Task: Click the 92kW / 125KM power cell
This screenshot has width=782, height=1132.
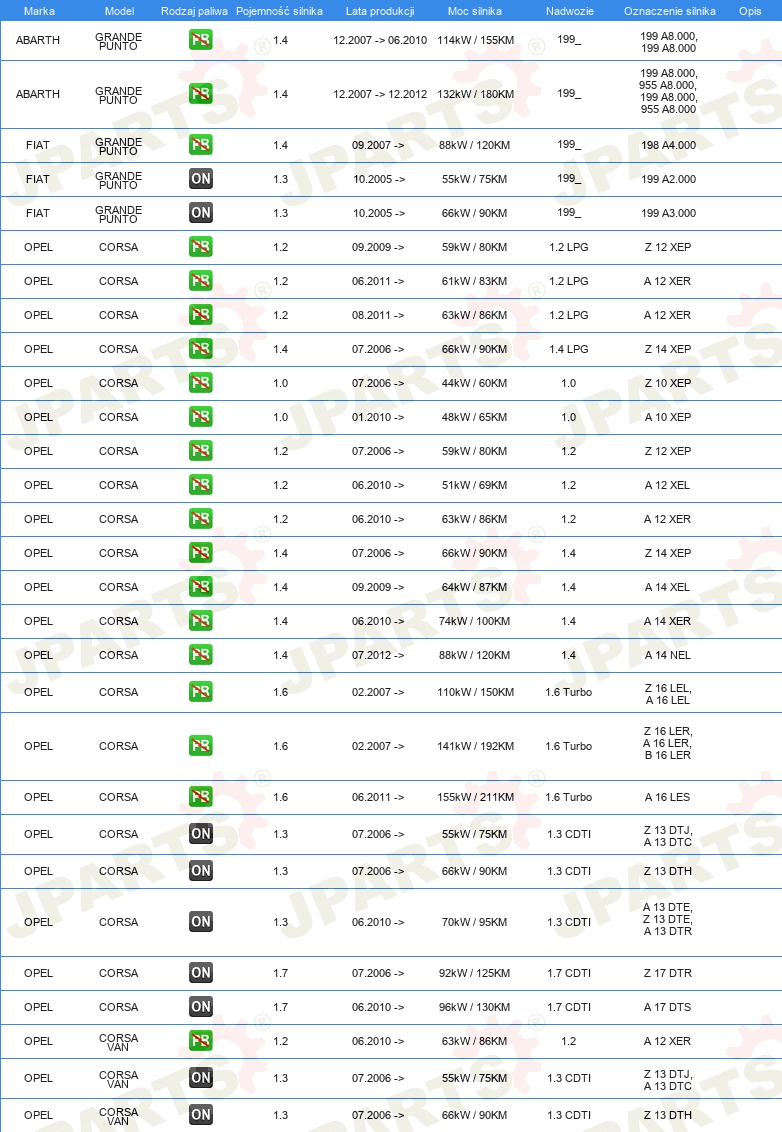Action: pyautogui.click(x=474, y=973)
